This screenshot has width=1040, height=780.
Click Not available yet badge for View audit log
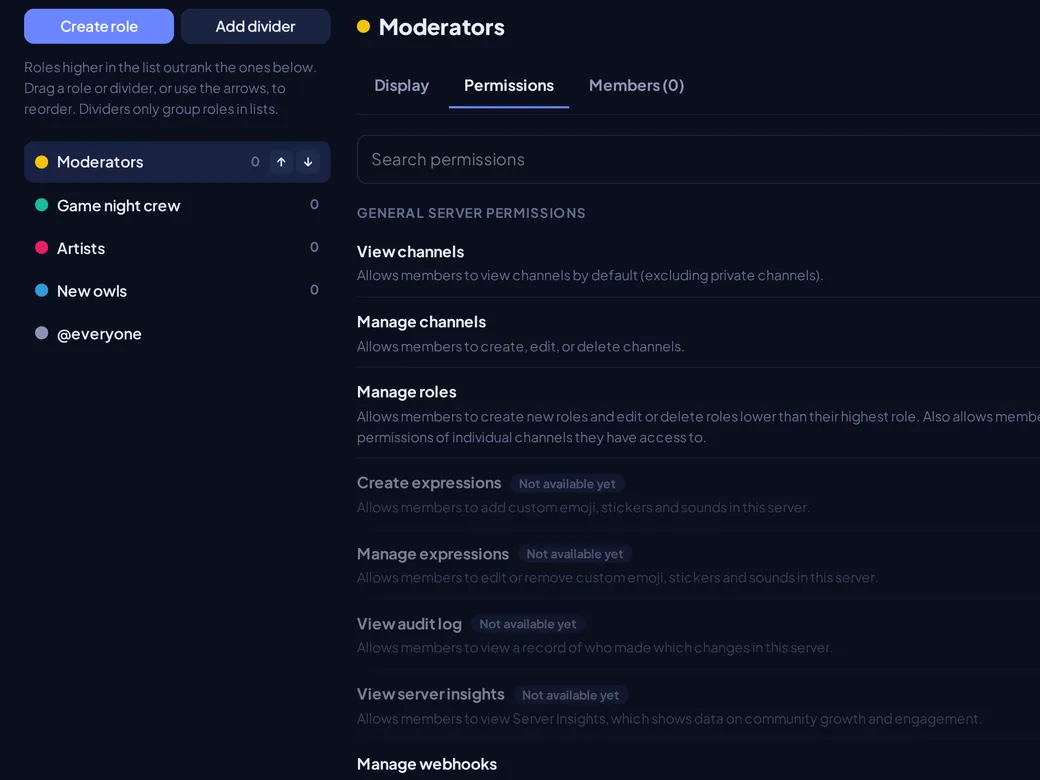pyautogui.click(x=528, y=624)
